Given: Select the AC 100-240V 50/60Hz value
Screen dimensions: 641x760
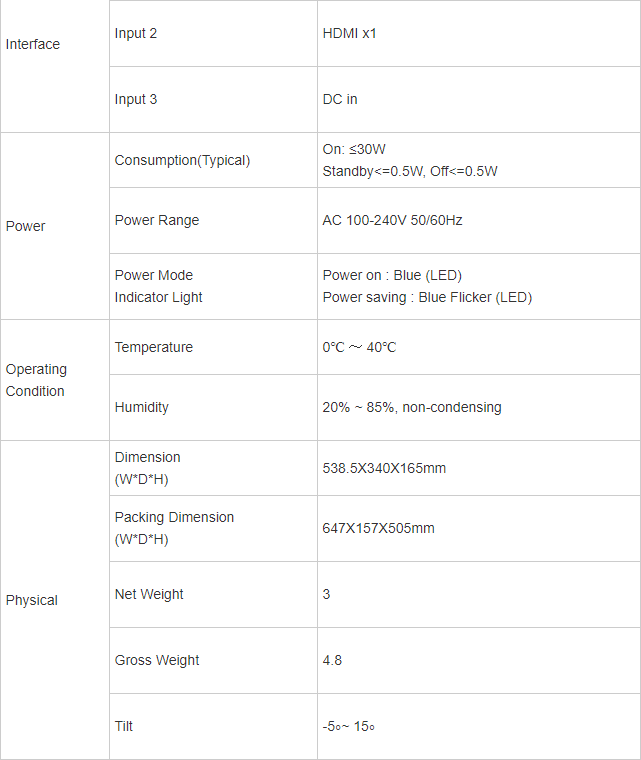Looking at the screenshot, I should (392, 220).
